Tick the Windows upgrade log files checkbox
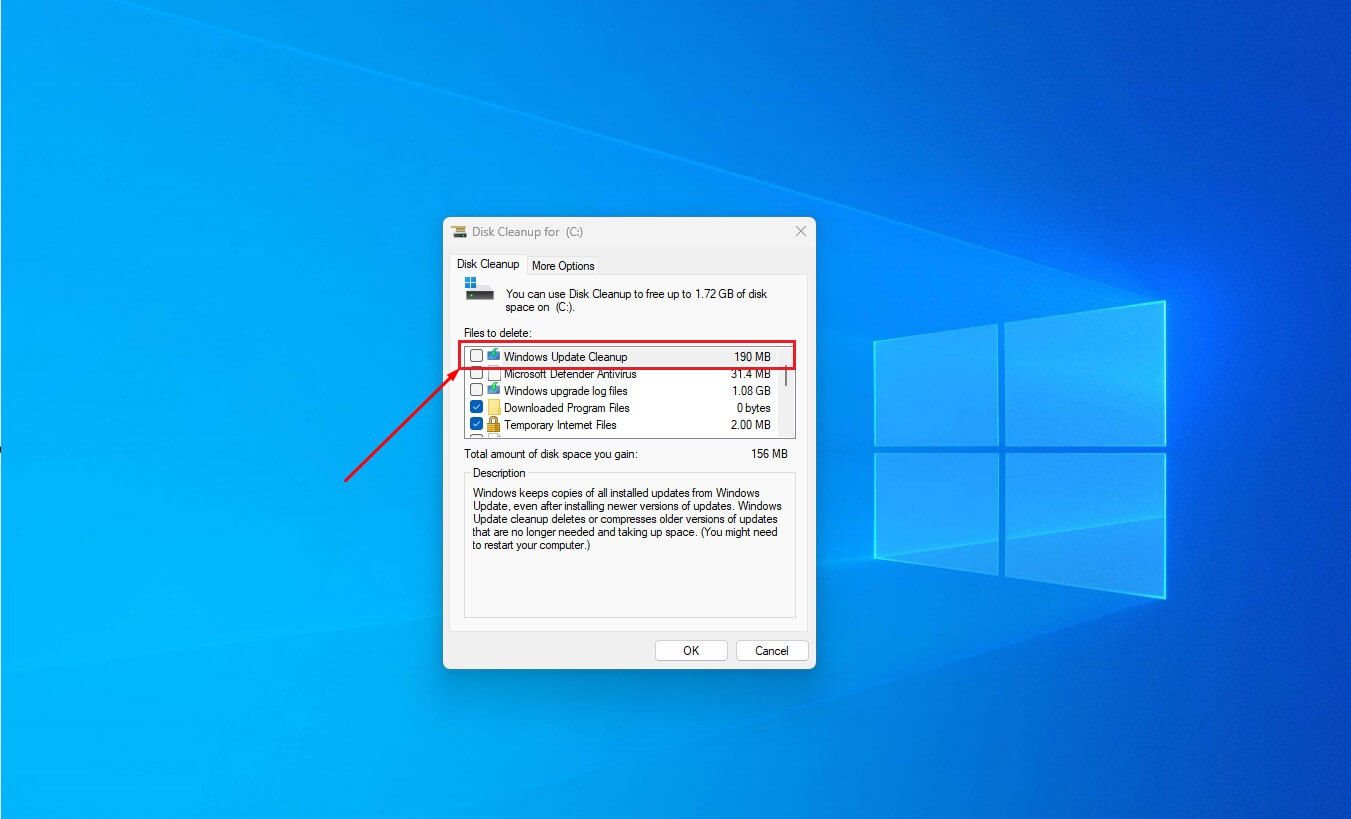The width and height of the screenshot is (1351, 819). (476, 390)
